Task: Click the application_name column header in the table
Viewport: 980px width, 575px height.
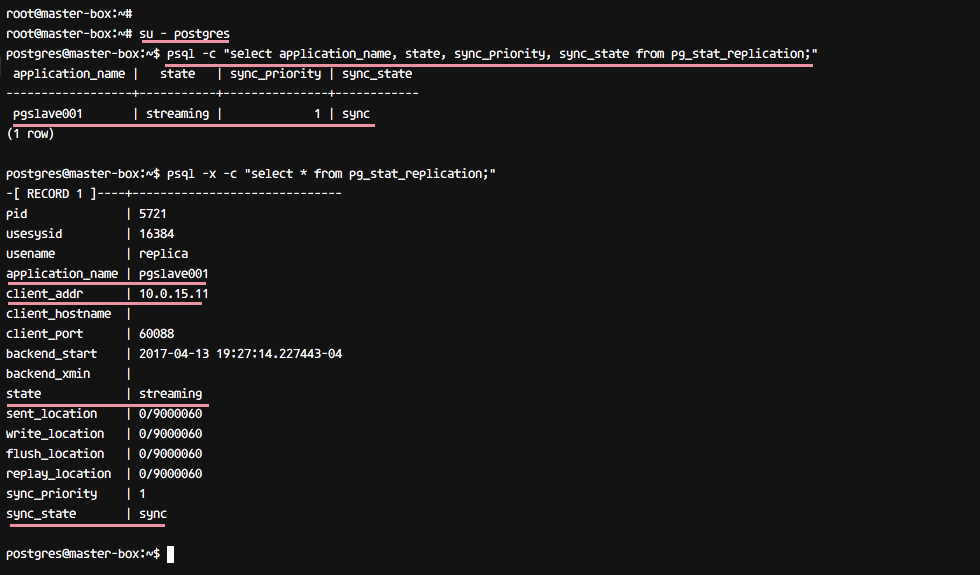Action: 69,74
